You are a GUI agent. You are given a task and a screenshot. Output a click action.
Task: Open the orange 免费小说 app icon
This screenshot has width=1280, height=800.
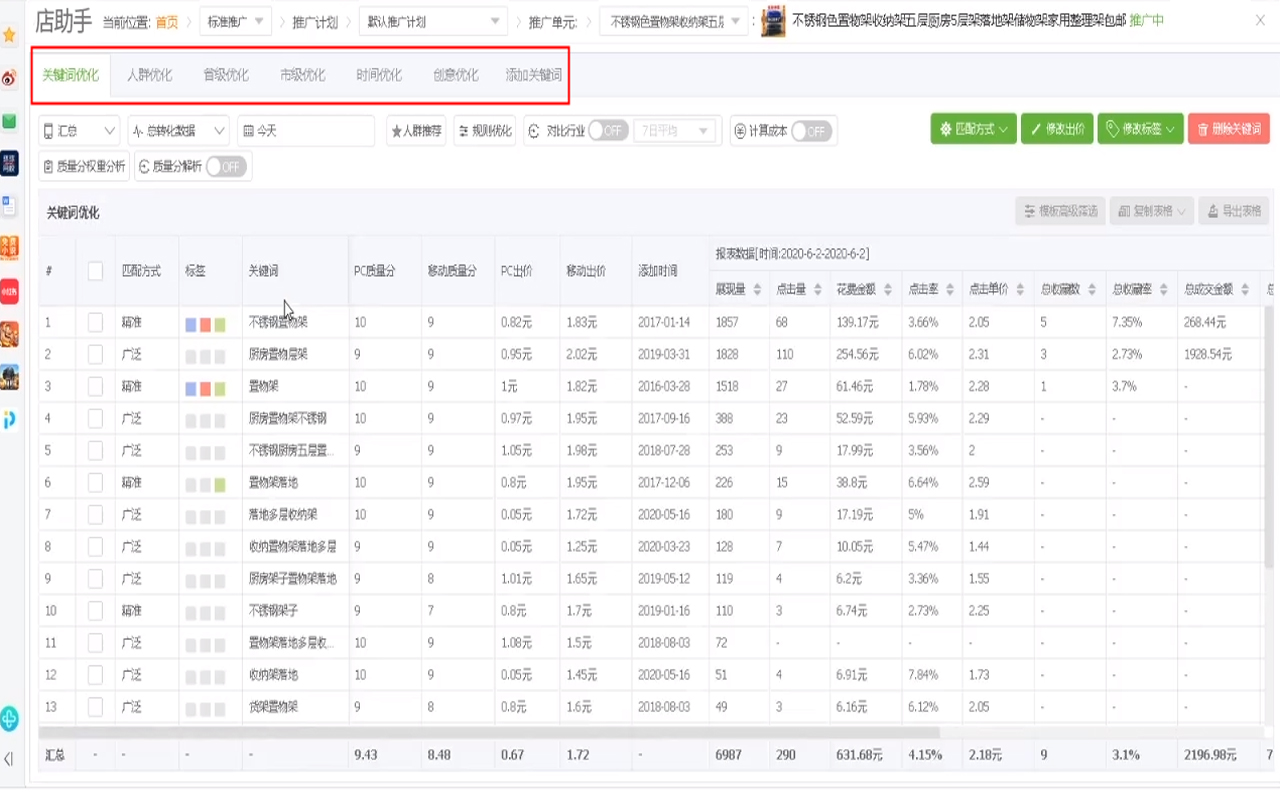tap(9, 247)
